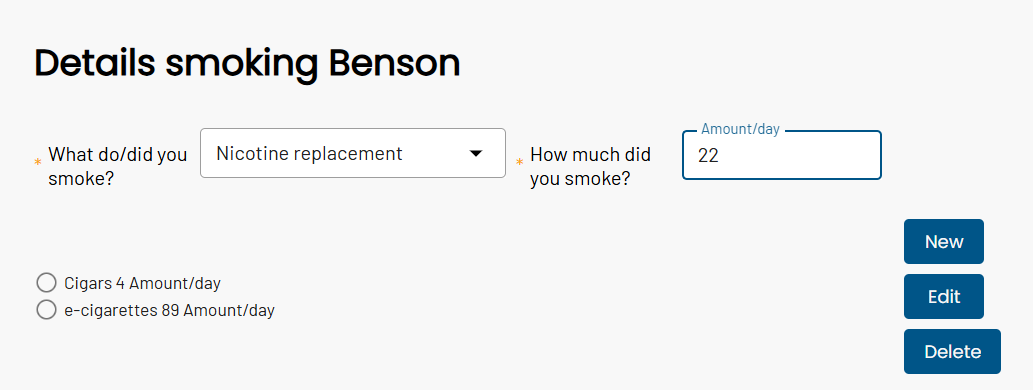Screen dimensions: 1033x390
Task: Click the black dropdown arrow icon
Action: pyautogui.click(x=476, y=153)
